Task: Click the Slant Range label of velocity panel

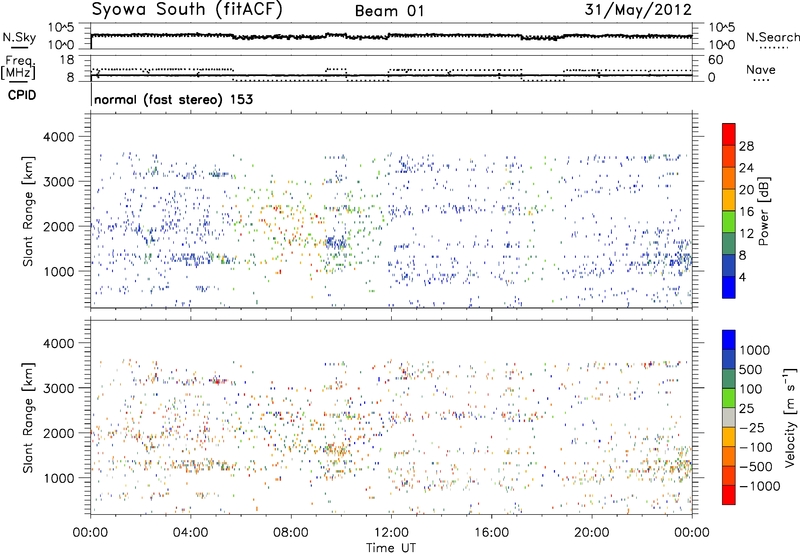Action: click(x=28, y=418)
